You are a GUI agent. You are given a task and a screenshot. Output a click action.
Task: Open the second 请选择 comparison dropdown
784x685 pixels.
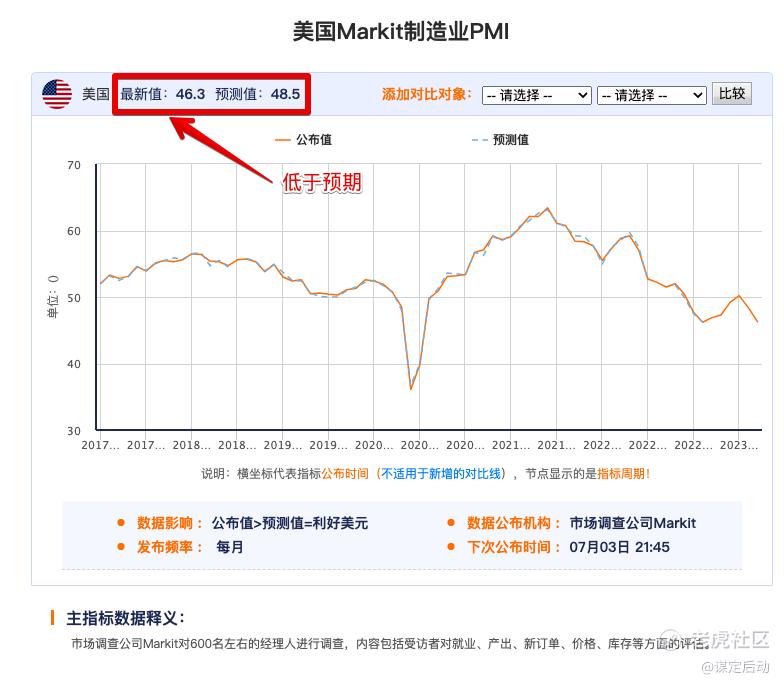coord(652,95)
